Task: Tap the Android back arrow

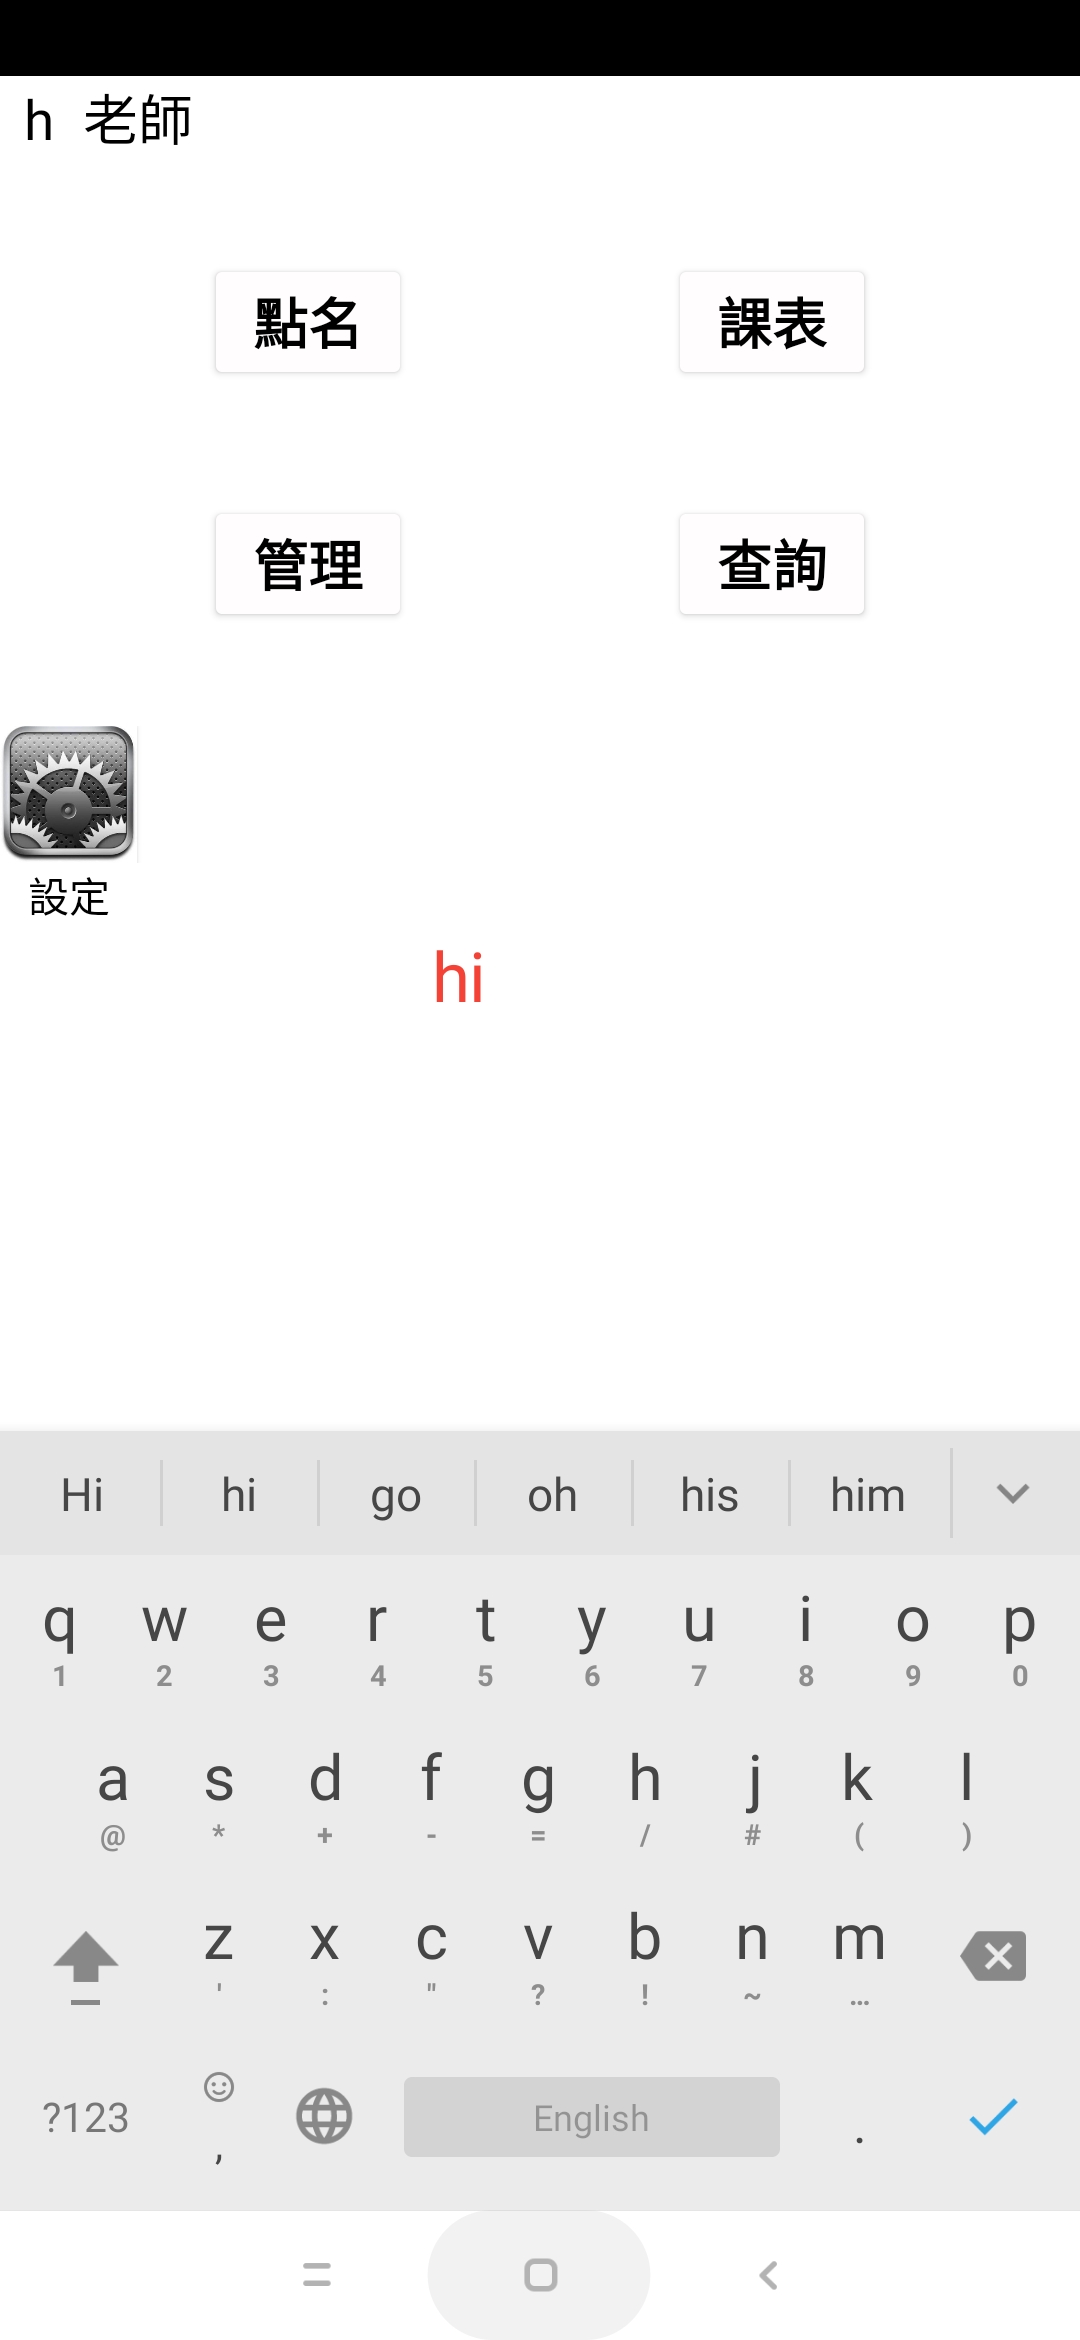Action: click(768, 2275)
